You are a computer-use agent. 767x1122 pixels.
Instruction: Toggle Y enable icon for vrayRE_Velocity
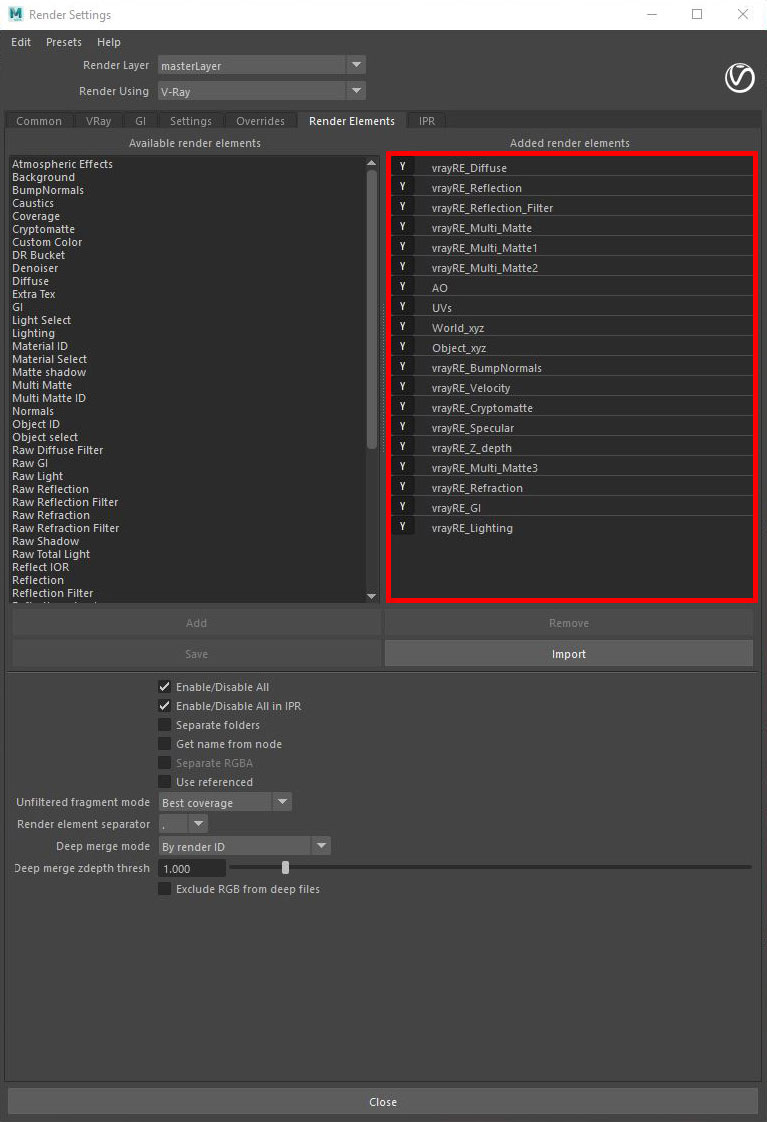click(402, 387)
